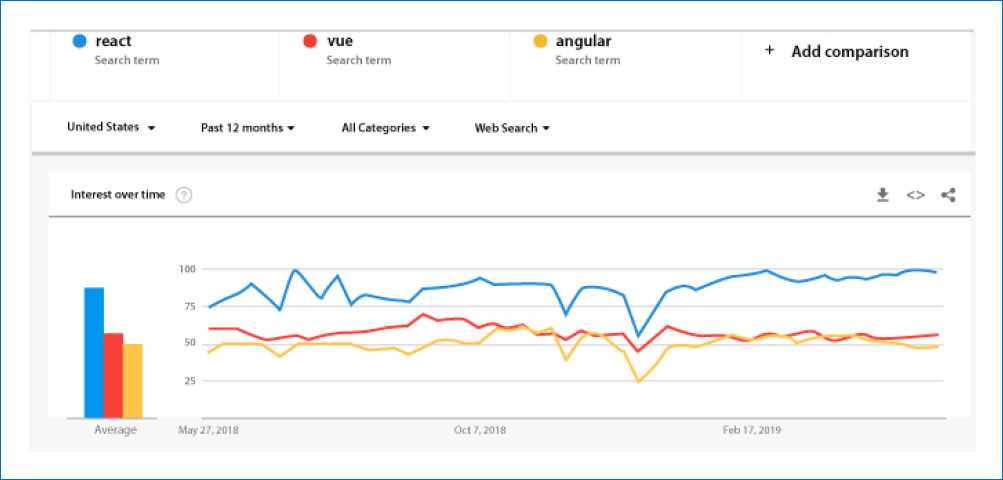The image size is (1003, 480).
Task: Expand the Web Search type dropdown
Action: pos(512,128)
